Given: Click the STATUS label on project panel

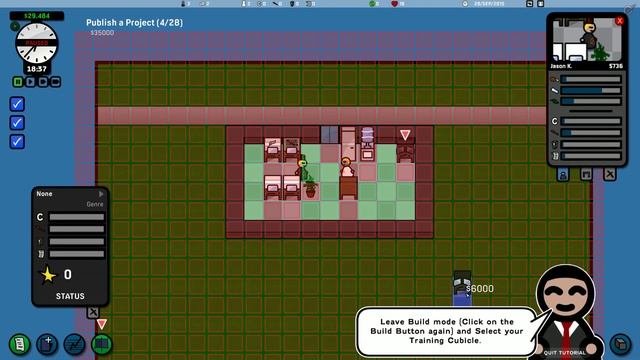Looking at the screenshot, I should tap(70, 296).
